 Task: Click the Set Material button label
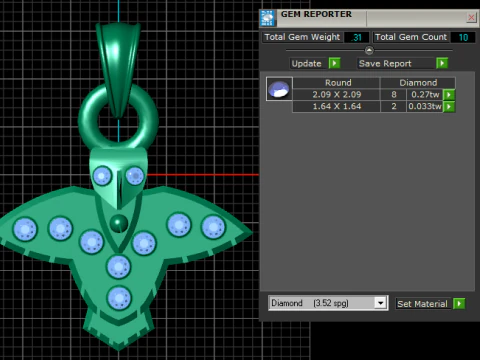pyautogui.click(x=422, y=304)
